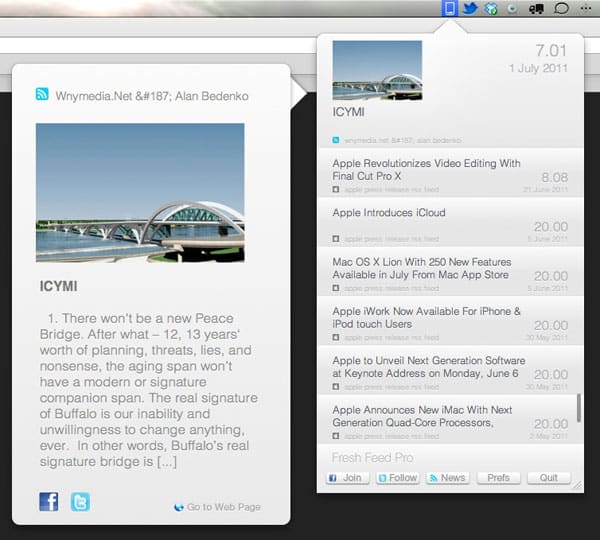Open the Twitter bird menu bar icon
Screen dimensions: 600x540
(471, 9)
